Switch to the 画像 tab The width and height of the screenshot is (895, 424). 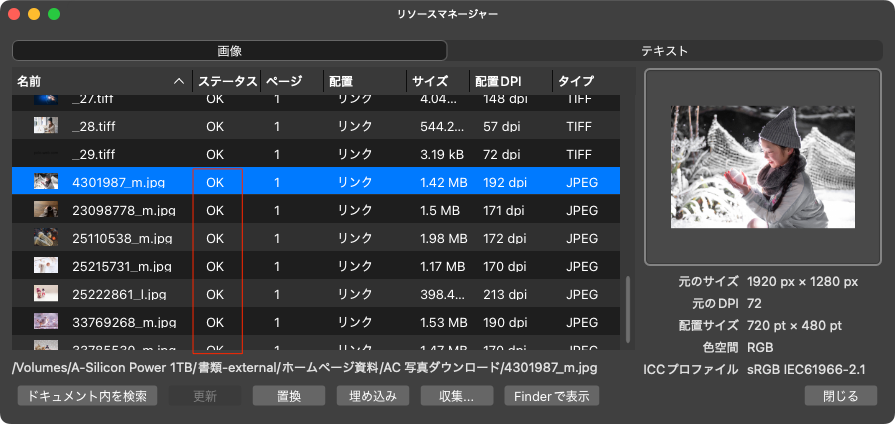[229, 50]
